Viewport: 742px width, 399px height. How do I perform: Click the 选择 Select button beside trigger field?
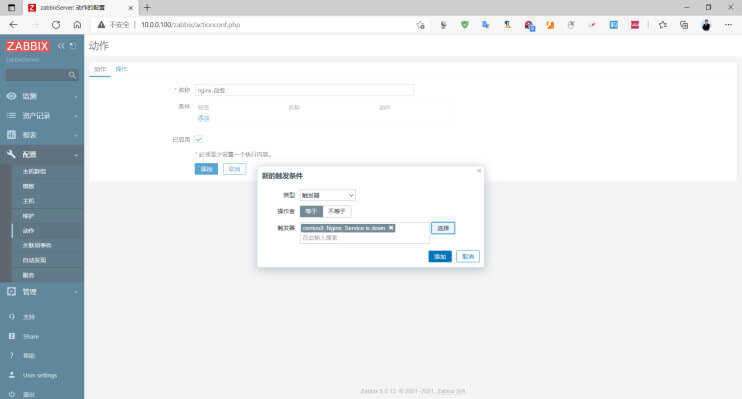click(443, 228)
